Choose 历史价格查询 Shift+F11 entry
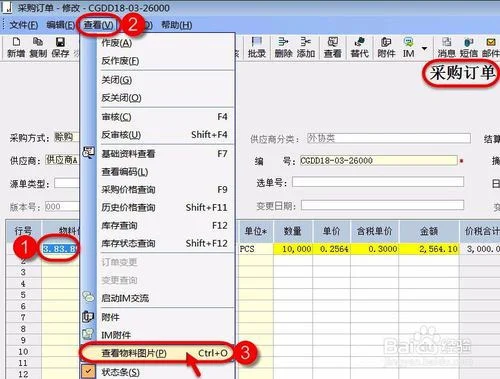This screenshot has width=500, height=379. 157,208
